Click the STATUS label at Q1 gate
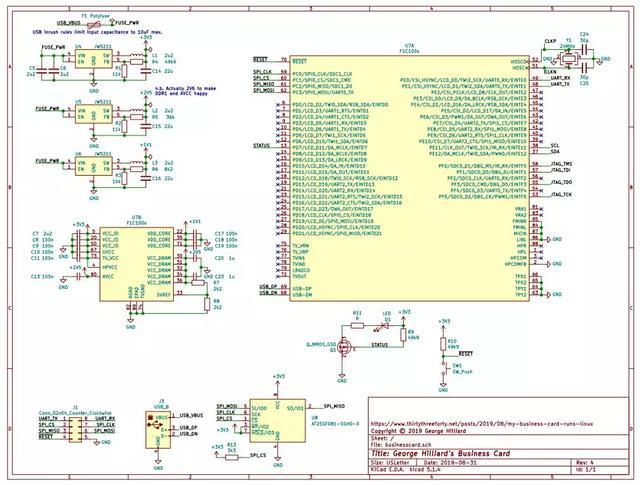The image size is (640, 485). pos(379,345)
